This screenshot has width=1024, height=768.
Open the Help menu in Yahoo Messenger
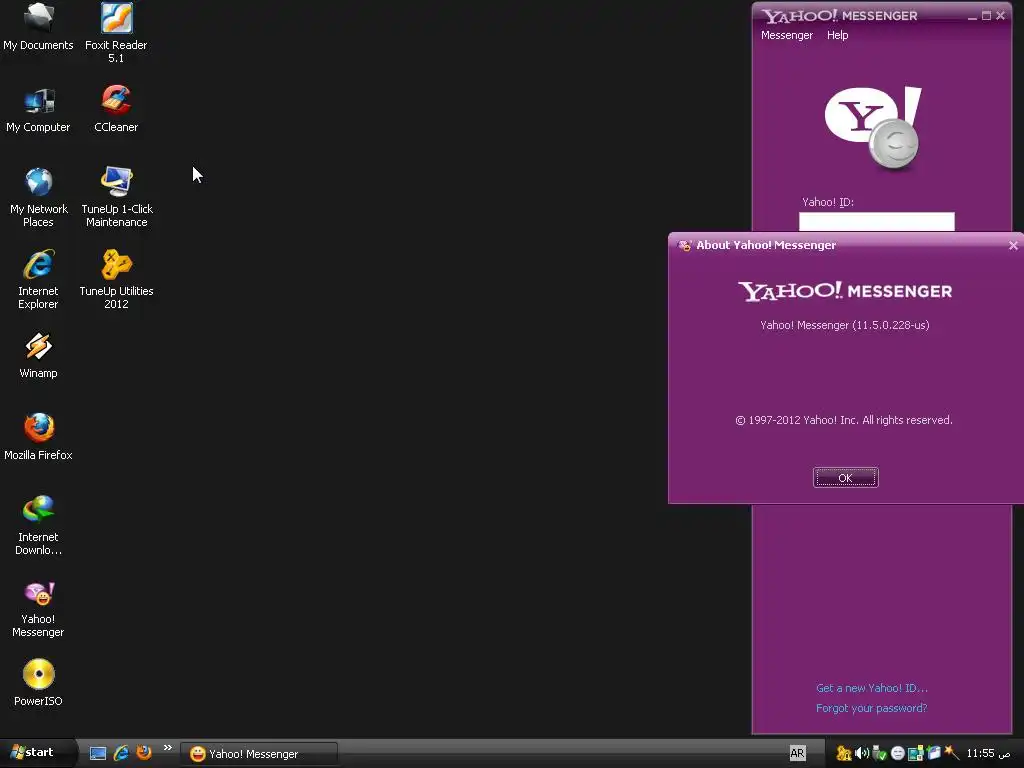click(837, 35)
